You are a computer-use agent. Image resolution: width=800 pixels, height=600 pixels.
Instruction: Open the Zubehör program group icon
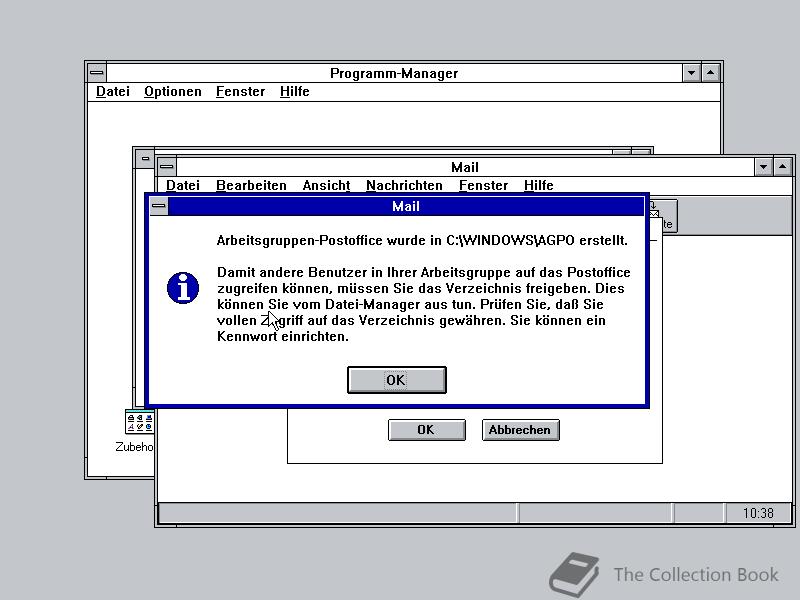139,422
